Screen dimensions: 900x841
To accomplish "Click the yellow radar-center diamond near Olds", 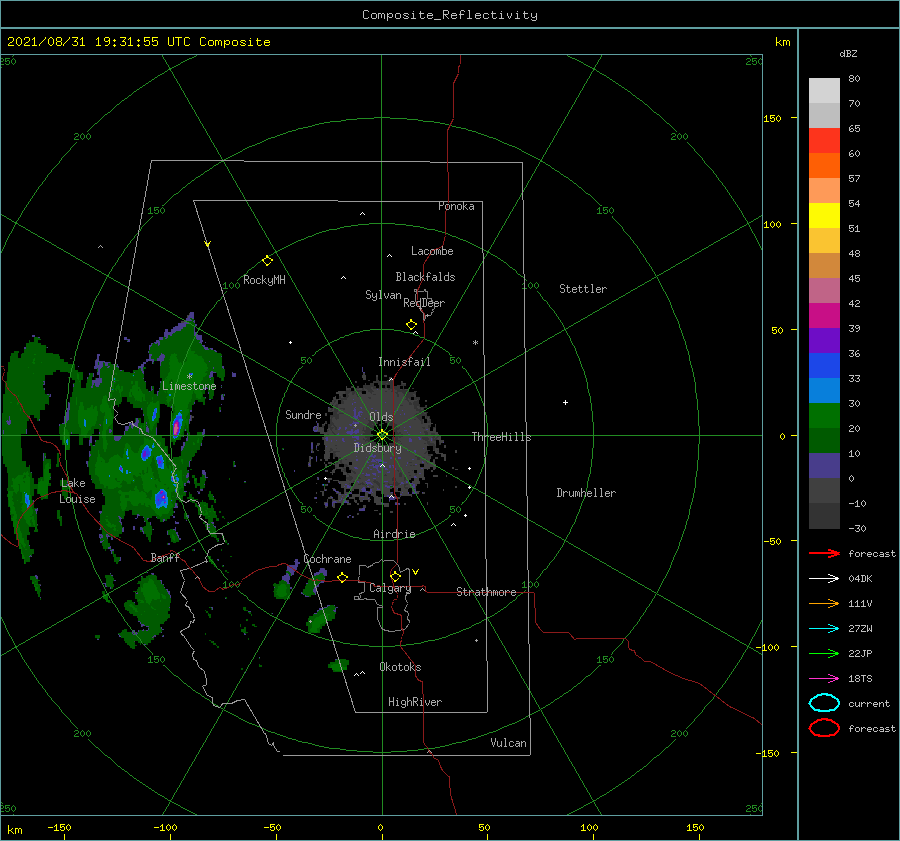I will (382, 435).
